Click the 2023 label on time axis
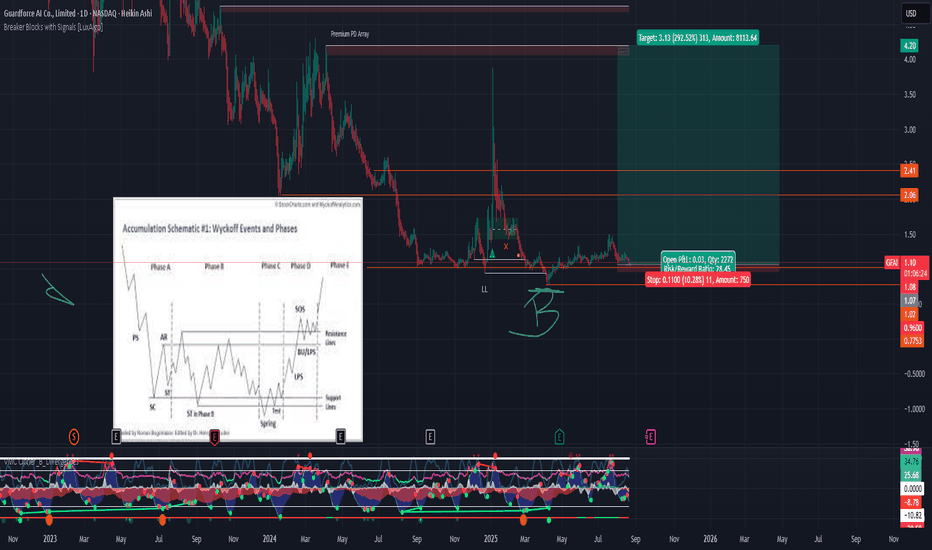Viewport: 932px width, 550px height. tap(50, 539)
